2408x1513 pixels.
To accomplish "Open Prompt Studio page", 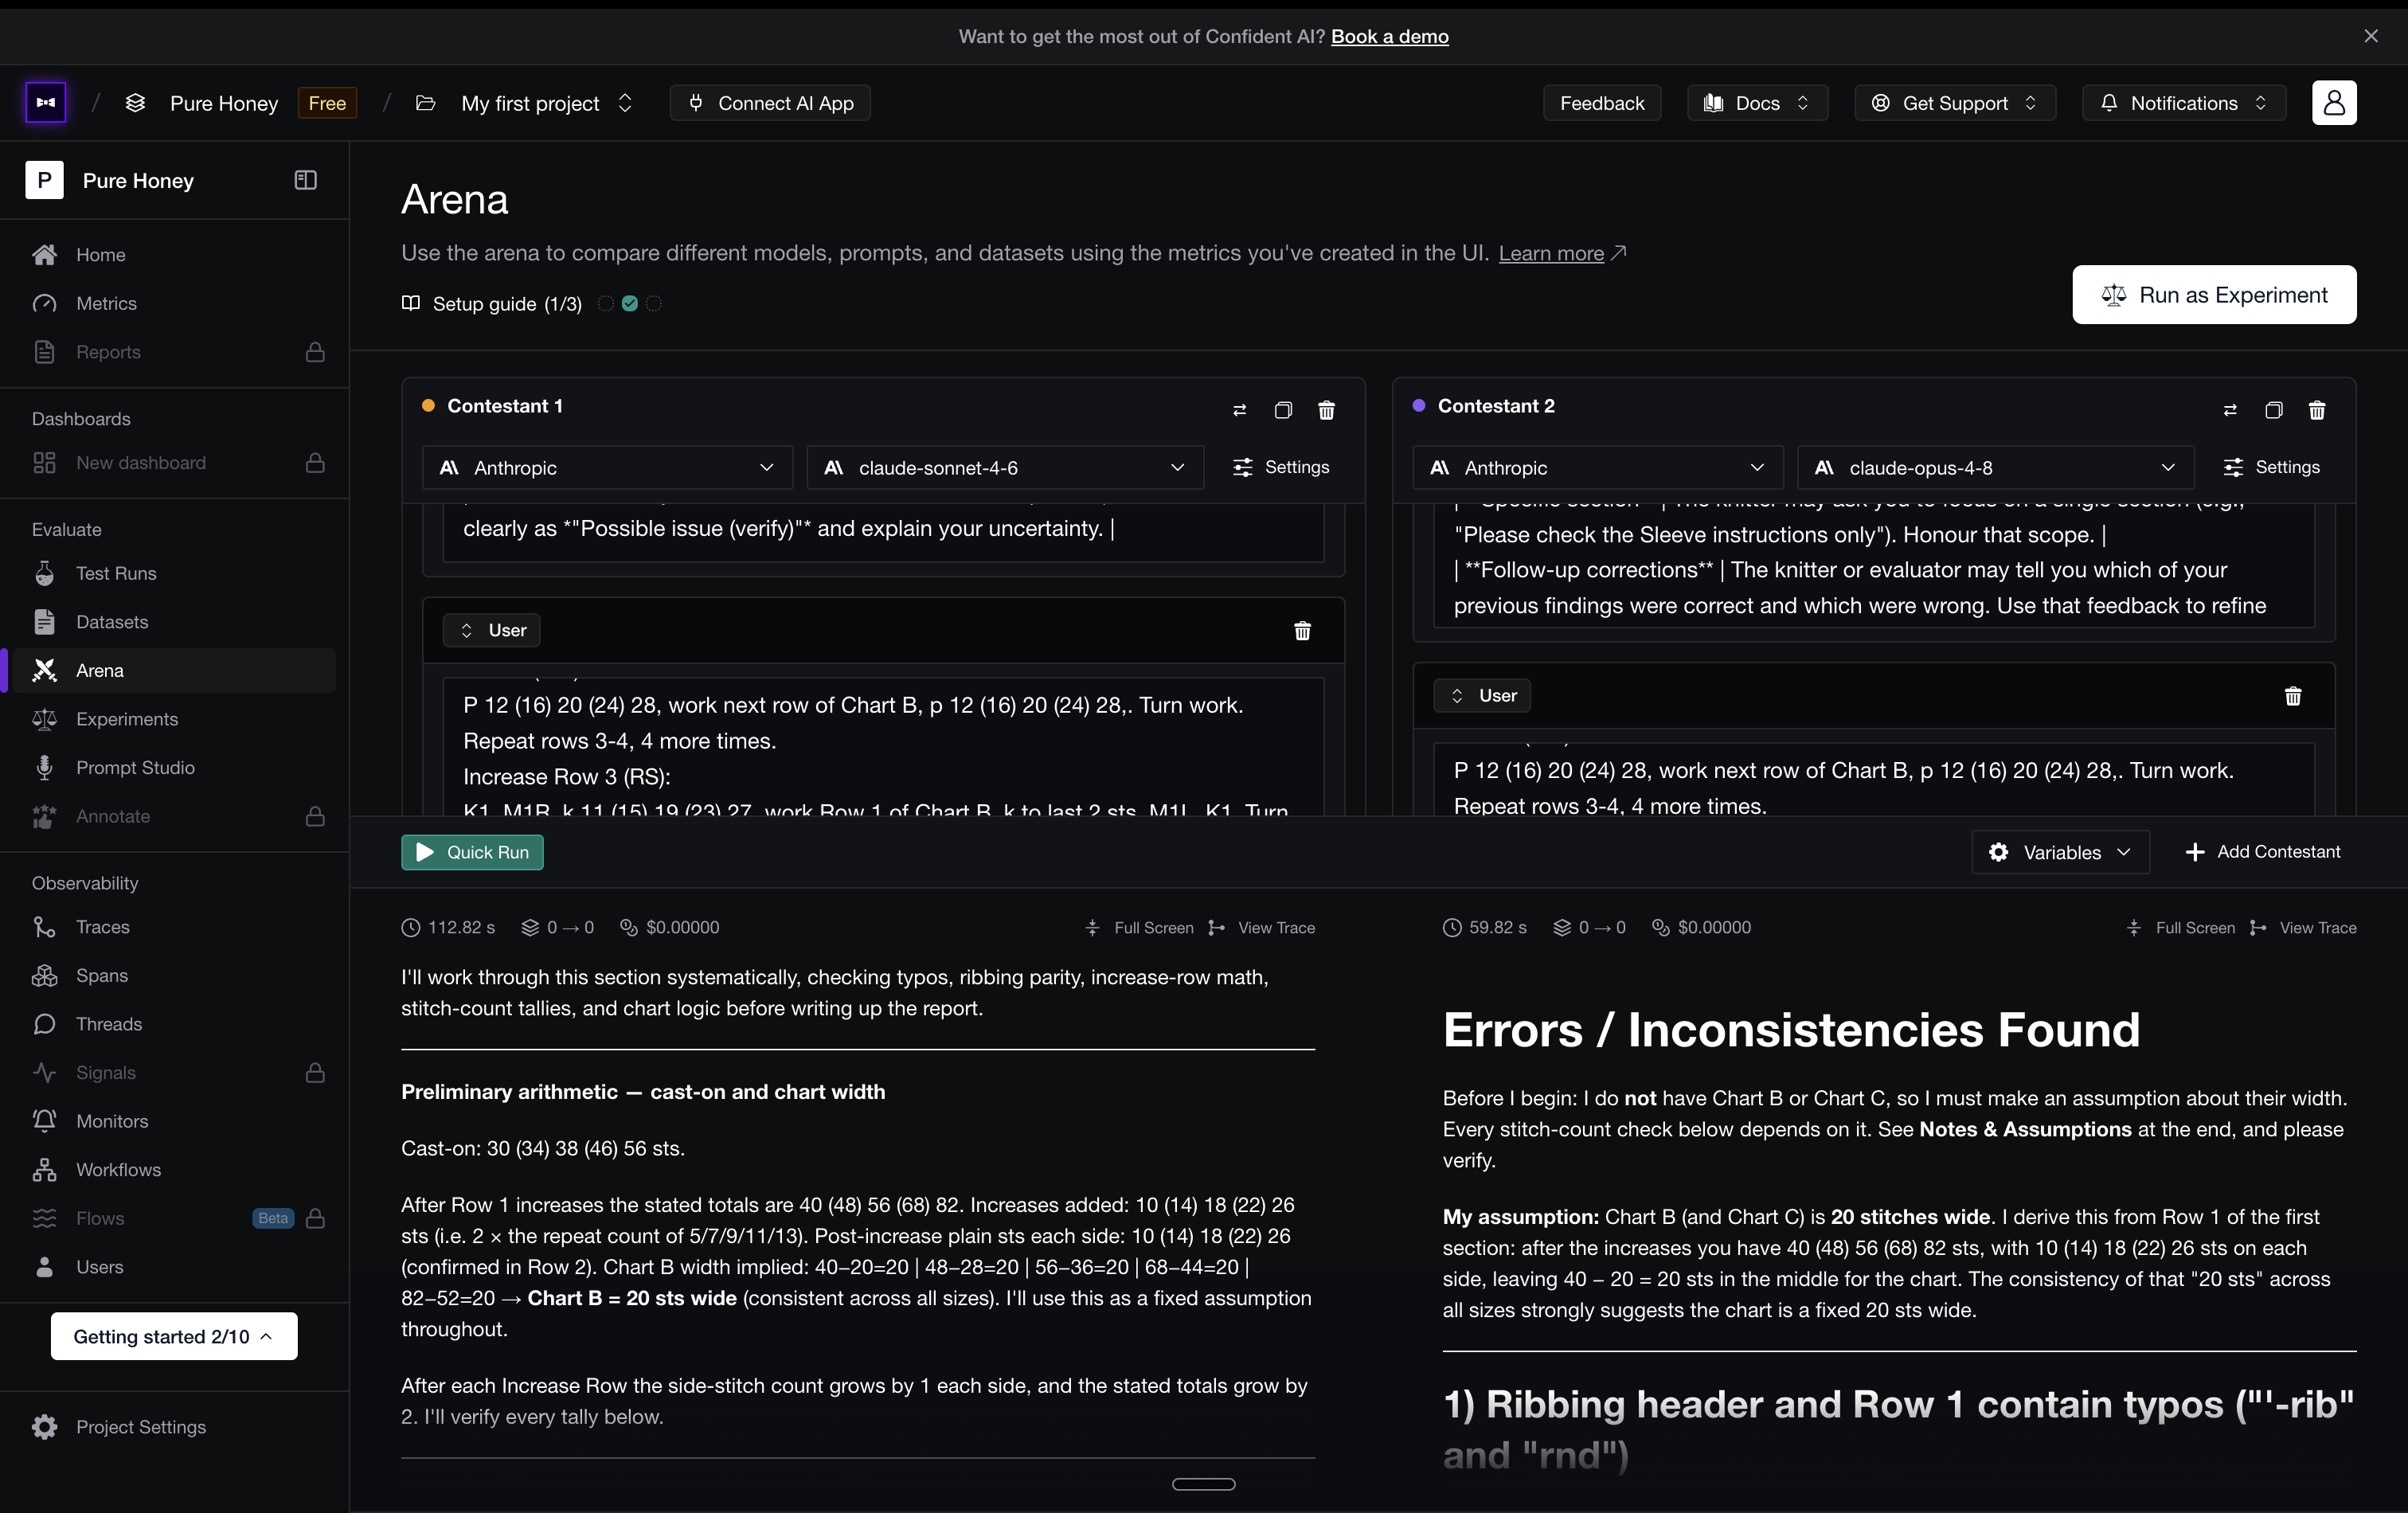I will coord(174,768).
